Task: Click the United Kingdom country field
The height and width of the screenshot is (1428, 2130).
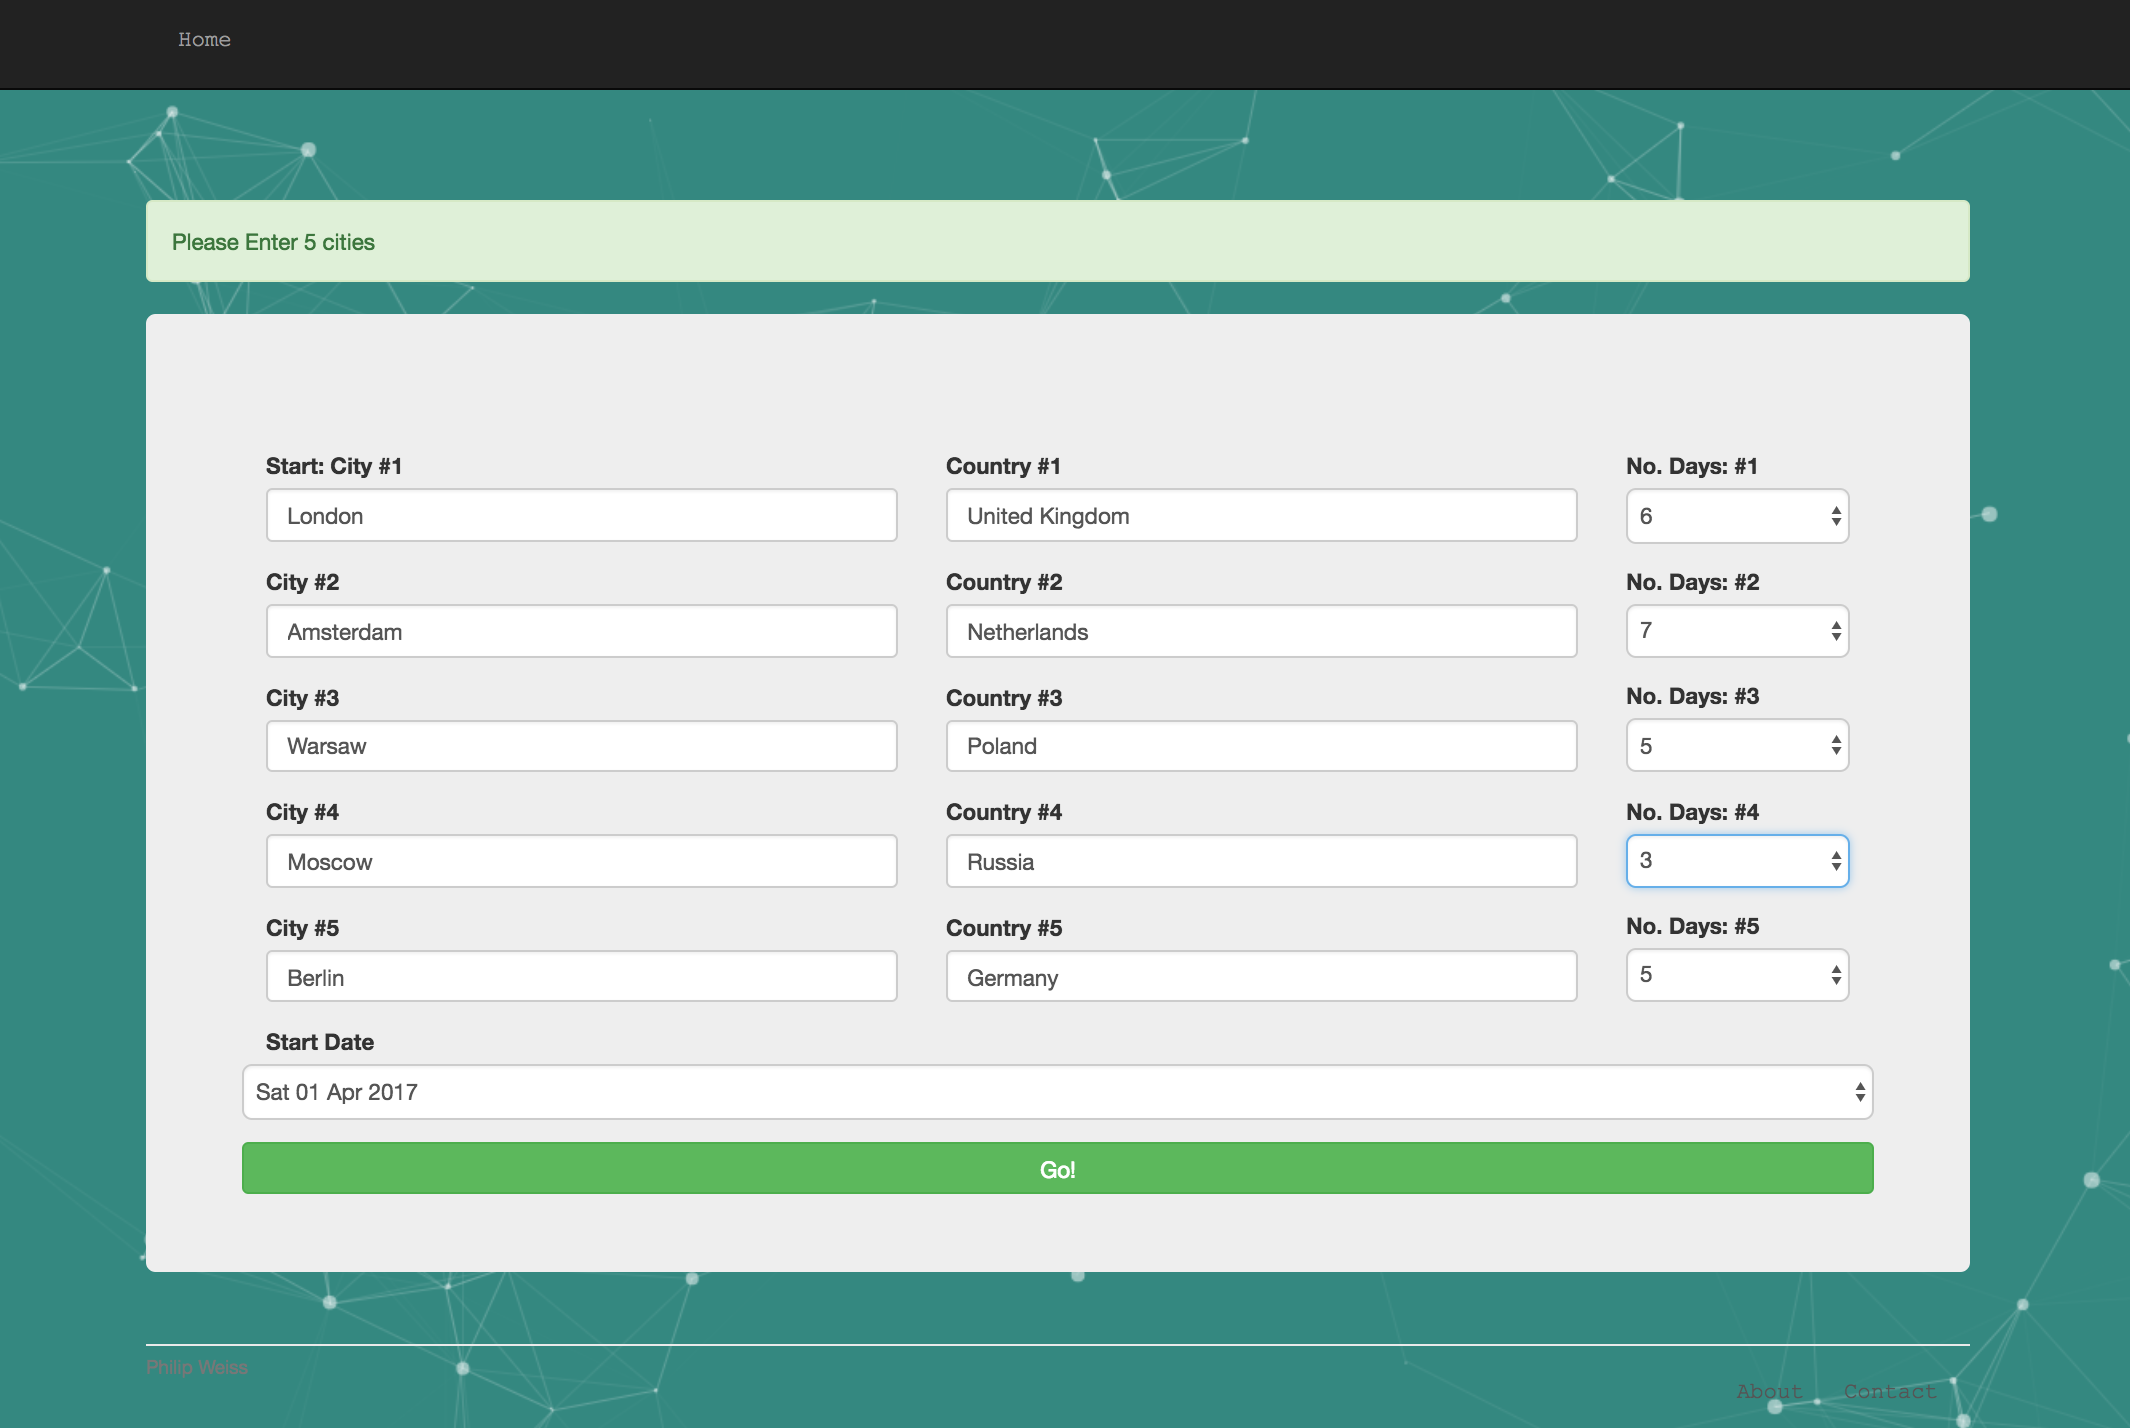Action: (x=1261, y=516)
